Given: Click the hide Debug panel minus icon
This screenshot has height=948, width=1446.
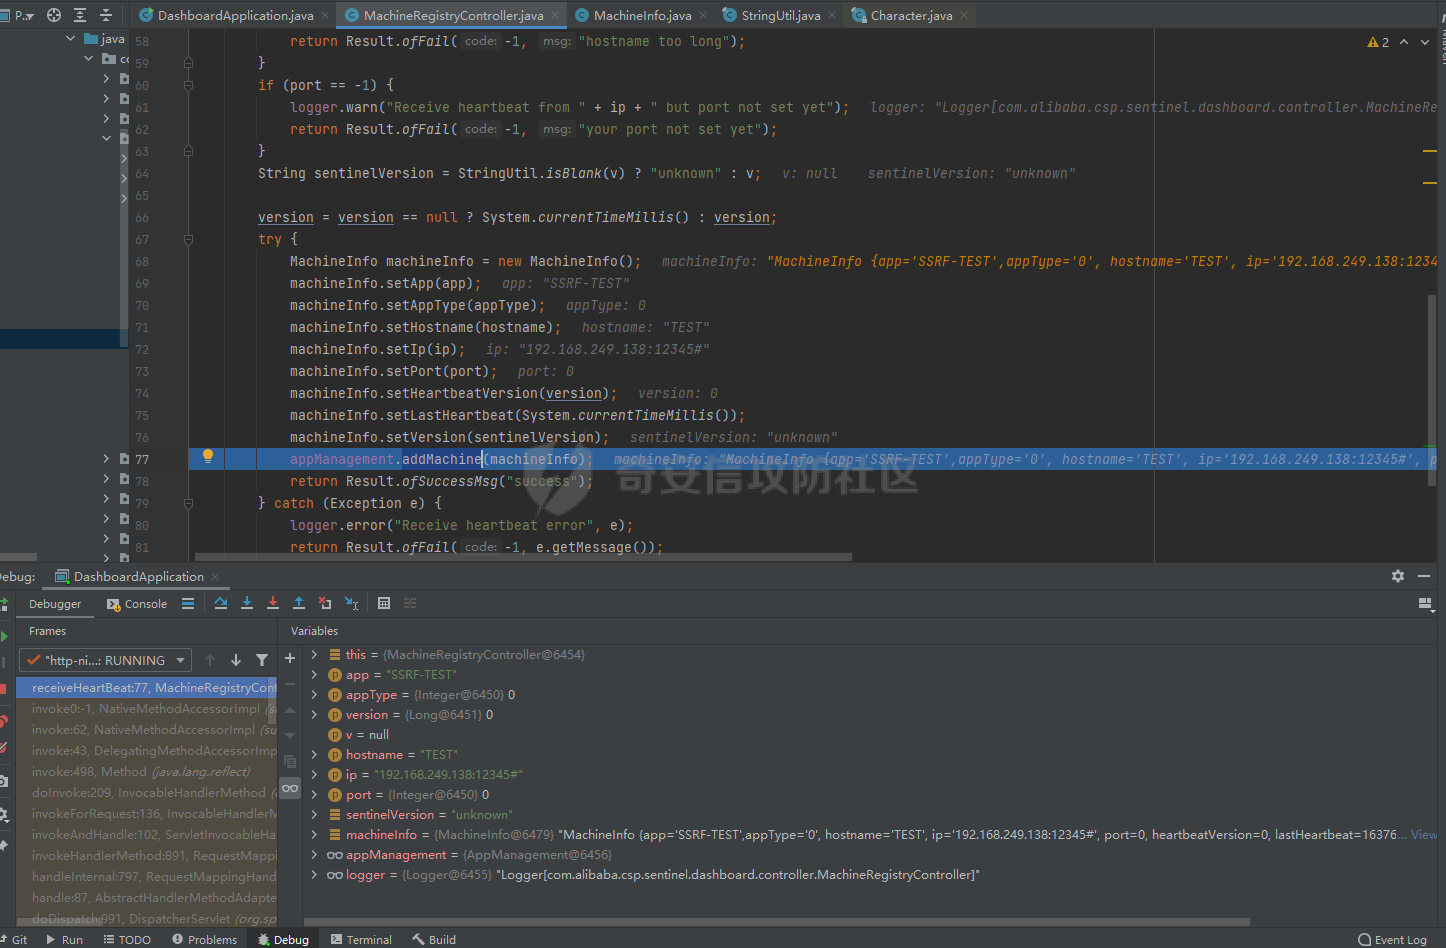Looking at the screenshot, I should tap(1424, 576).
